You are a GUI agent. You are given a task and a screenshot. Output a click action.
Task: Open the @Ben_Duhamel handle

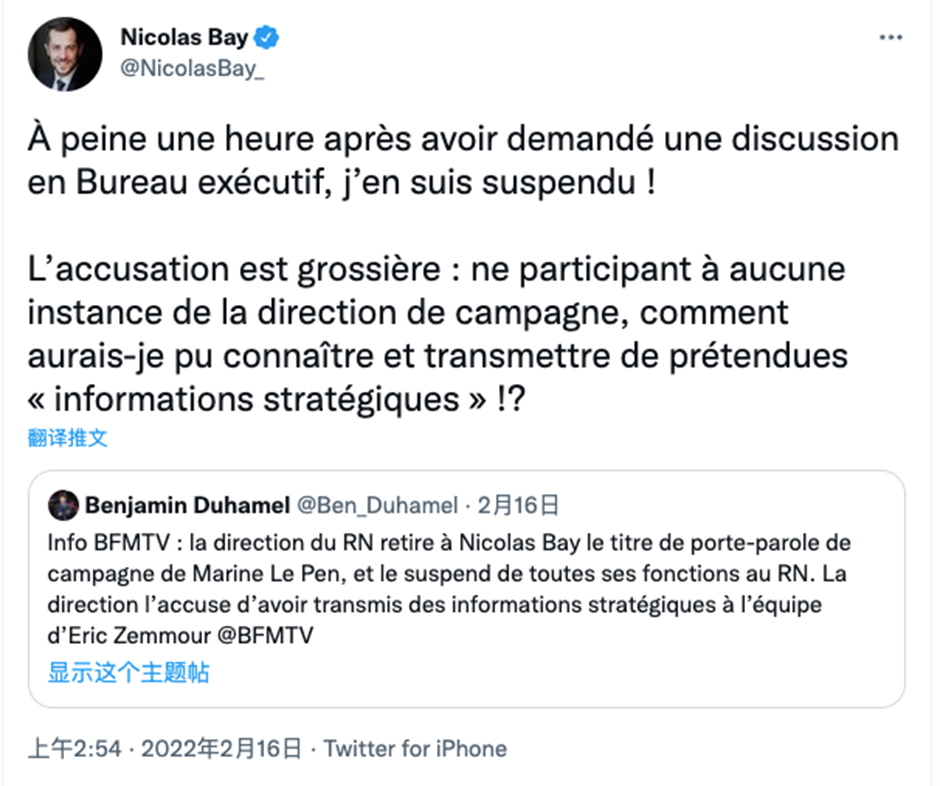pos(378,505)
